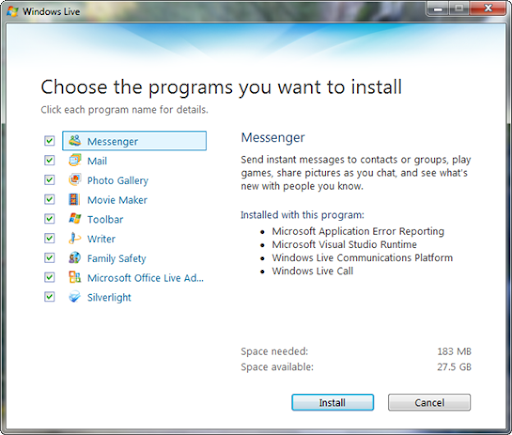The width and height of the screenshot is (512, 435).
Task: Click the Install button
Action: click(332, 402)
